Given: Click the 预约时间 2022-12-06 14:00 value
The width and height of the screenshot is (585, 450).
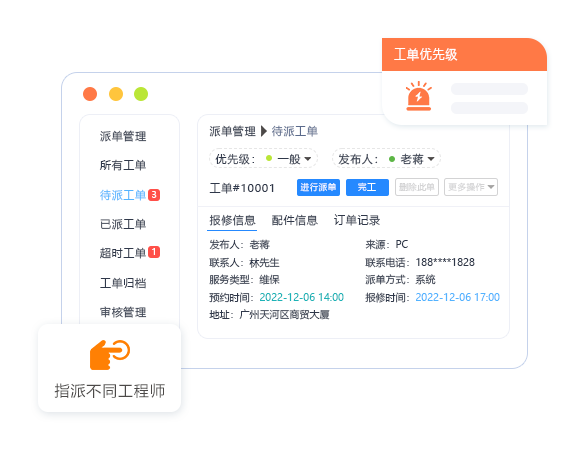Looking at the screenshot, I should pyautogui.click(x=301, y=297).
